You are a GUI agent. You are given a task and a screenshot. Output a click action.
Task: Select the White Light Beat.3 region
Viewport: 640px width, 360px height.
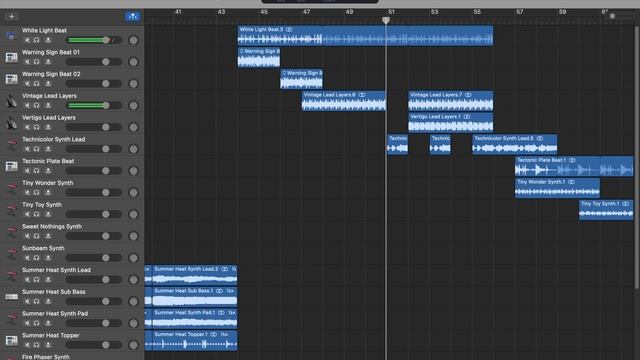point(365,36)
